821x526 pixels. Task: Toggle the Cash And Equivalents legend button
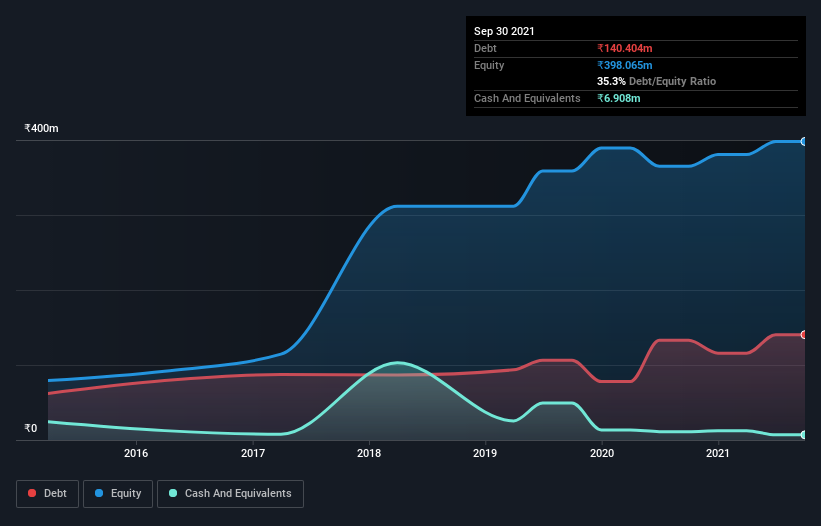230,494
